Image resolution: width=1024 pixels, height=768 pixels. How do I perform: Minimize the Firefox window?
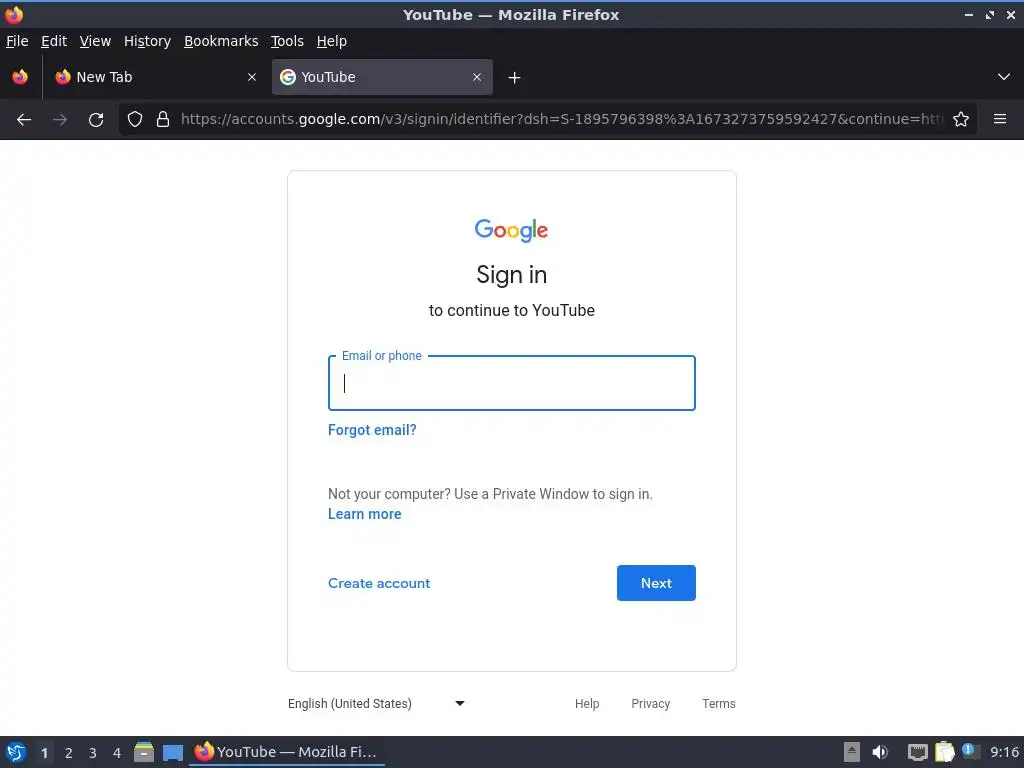point(969,14)
